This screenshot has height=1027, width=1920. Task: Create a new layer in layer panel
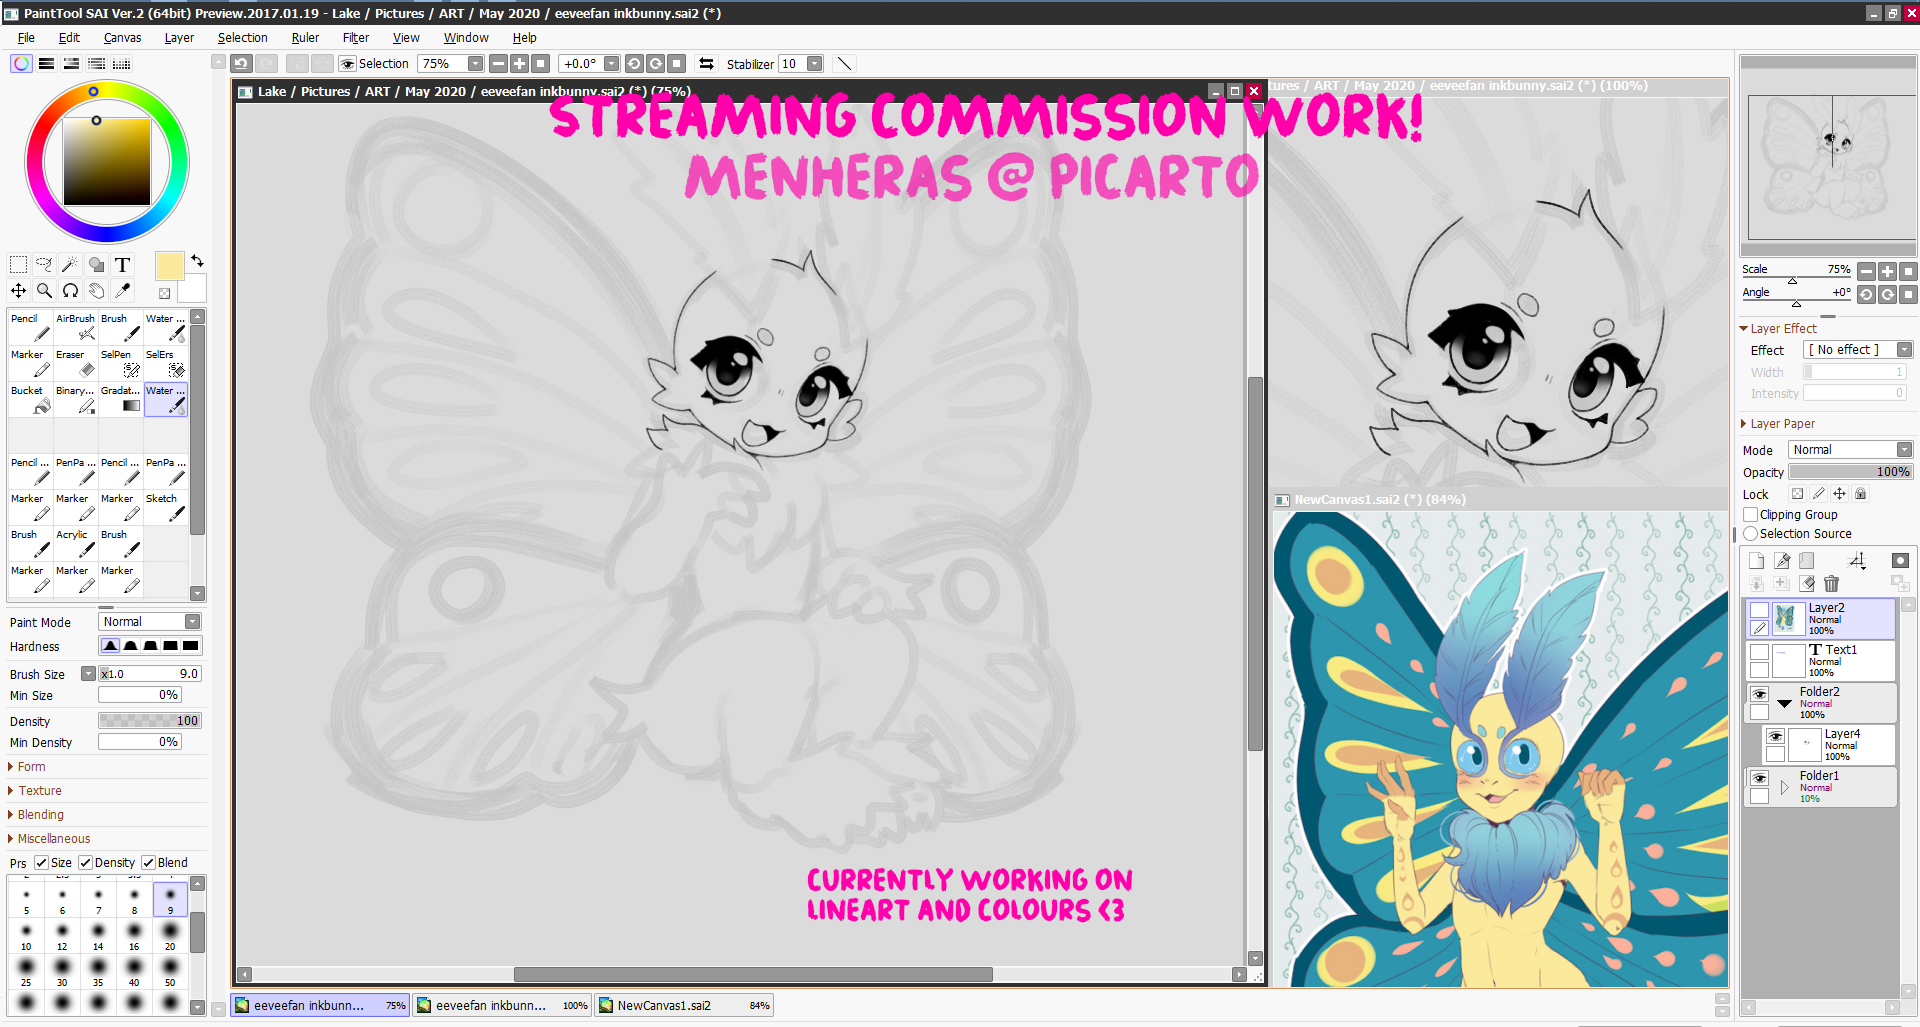[x=1757, y=561]
